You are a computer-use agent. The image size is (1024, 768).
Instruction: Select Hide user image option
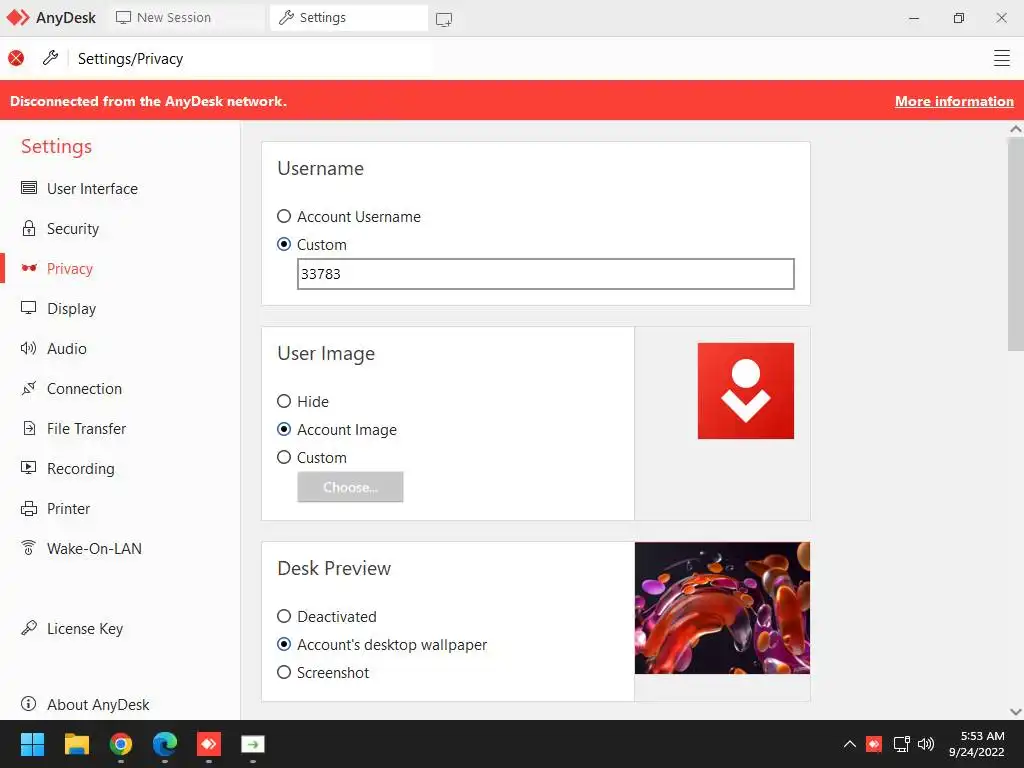pyautogui.click(x=284, y=401)
